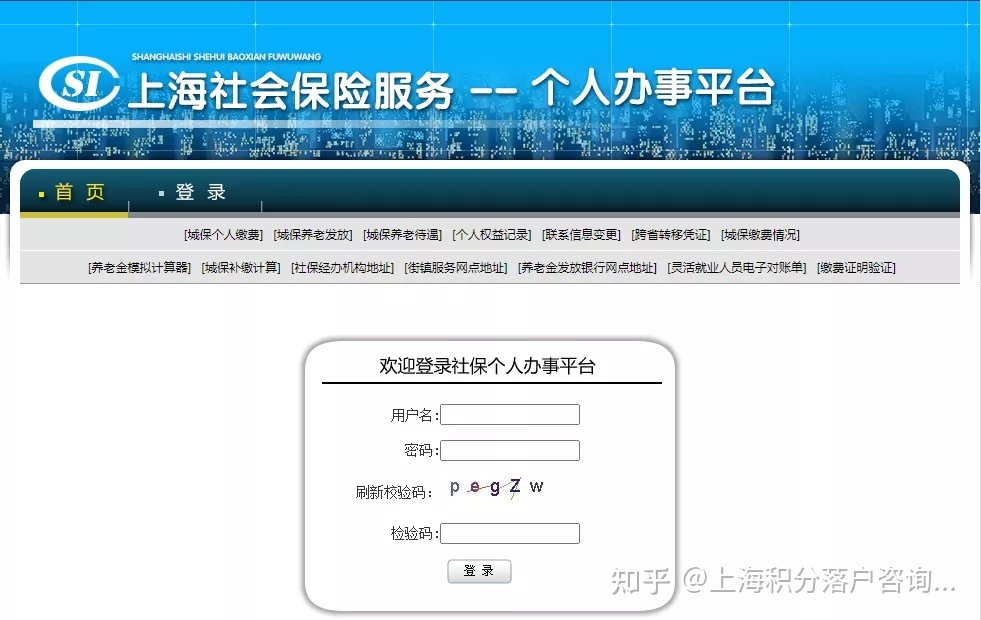981x620 pixels.
Task: Open the 街镇服务网点地址 link
Action: pos(455,268)
